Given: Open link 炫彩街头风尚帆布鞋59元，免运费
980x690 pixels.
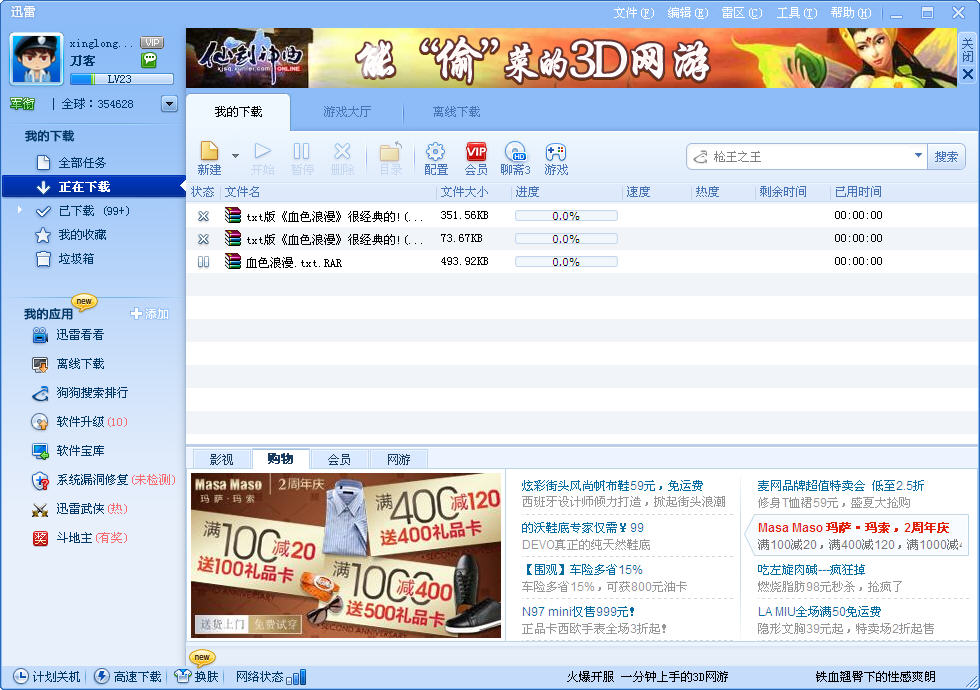Looking at the screenshot, I should (x=612, y=486).
